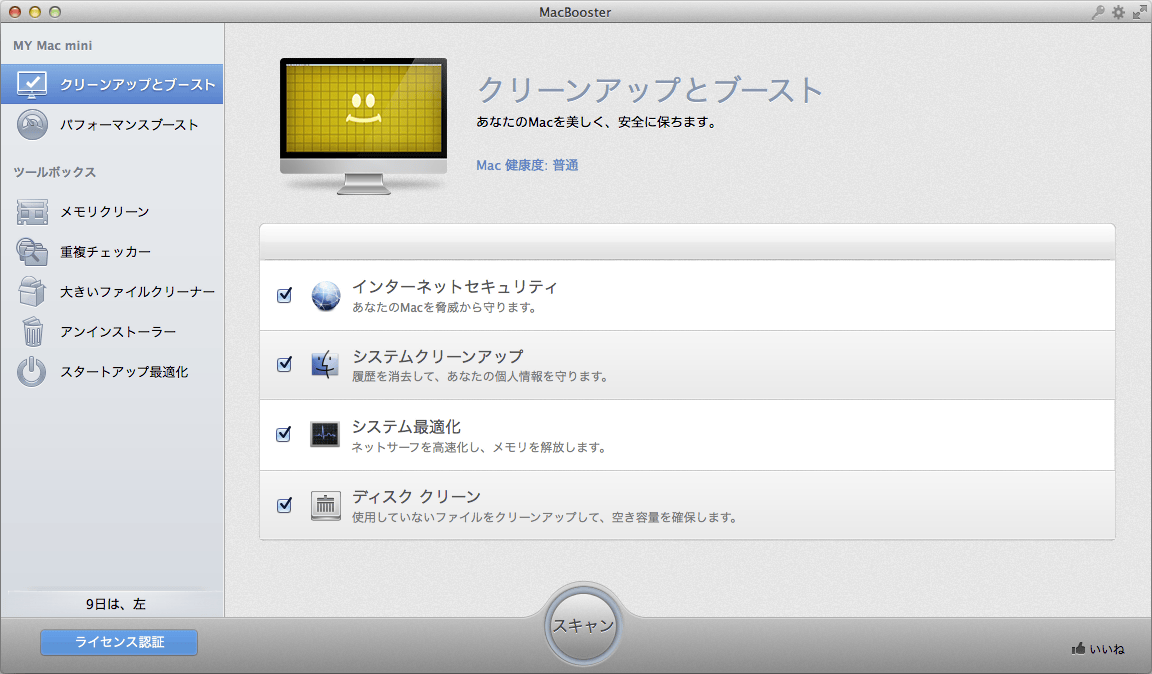Open 重複チェッカー tool
This screenshot has height=674, width=1152.
[112, 251]
